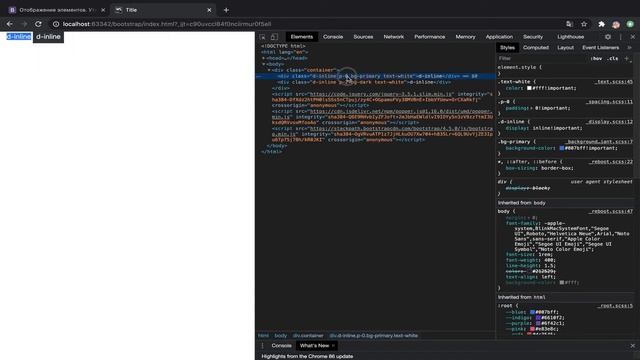Toggle the device toolbar icon in DevTools
This screenshot has height=360, width=640.
[274, 37]
